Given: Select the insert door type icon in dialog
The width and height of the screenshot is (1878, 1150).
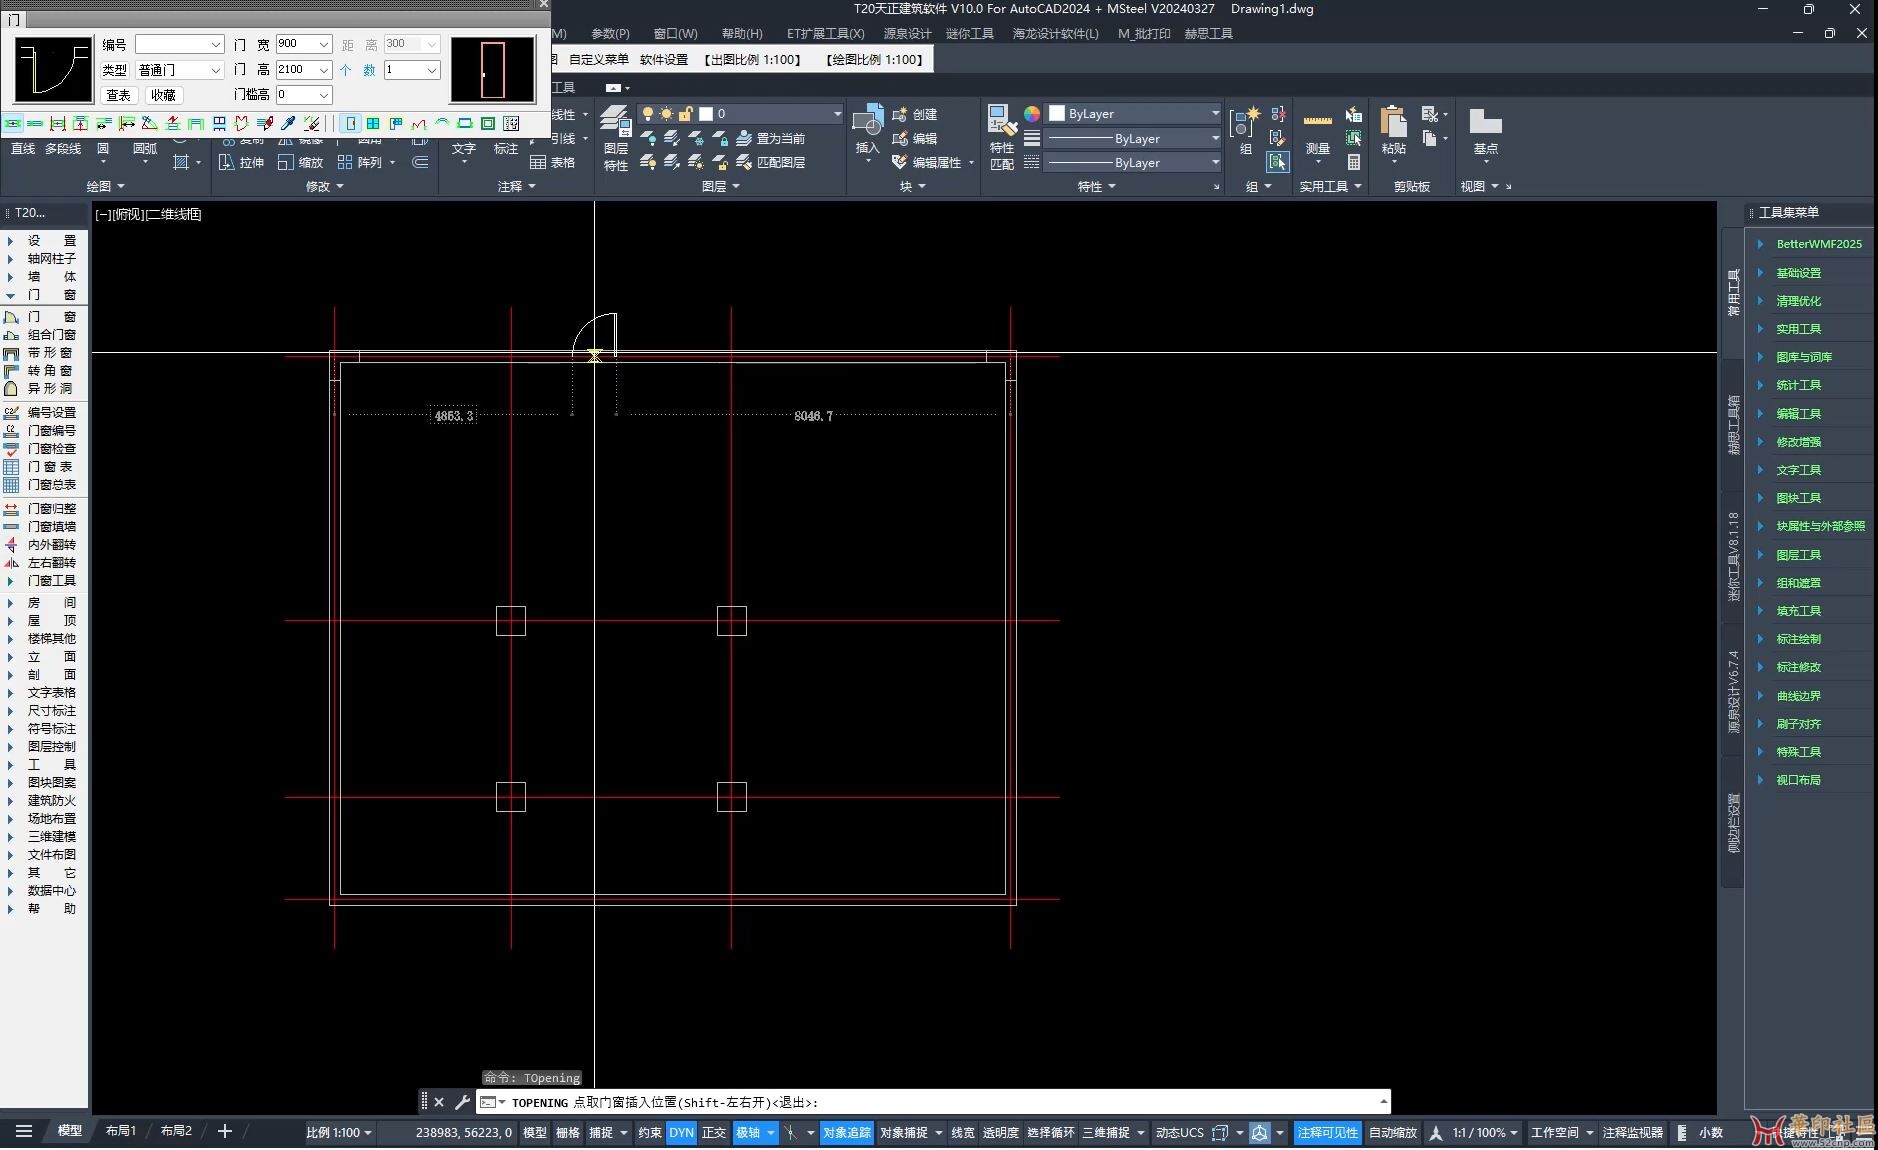Looking at the screenshot, I should pos(350,124).
